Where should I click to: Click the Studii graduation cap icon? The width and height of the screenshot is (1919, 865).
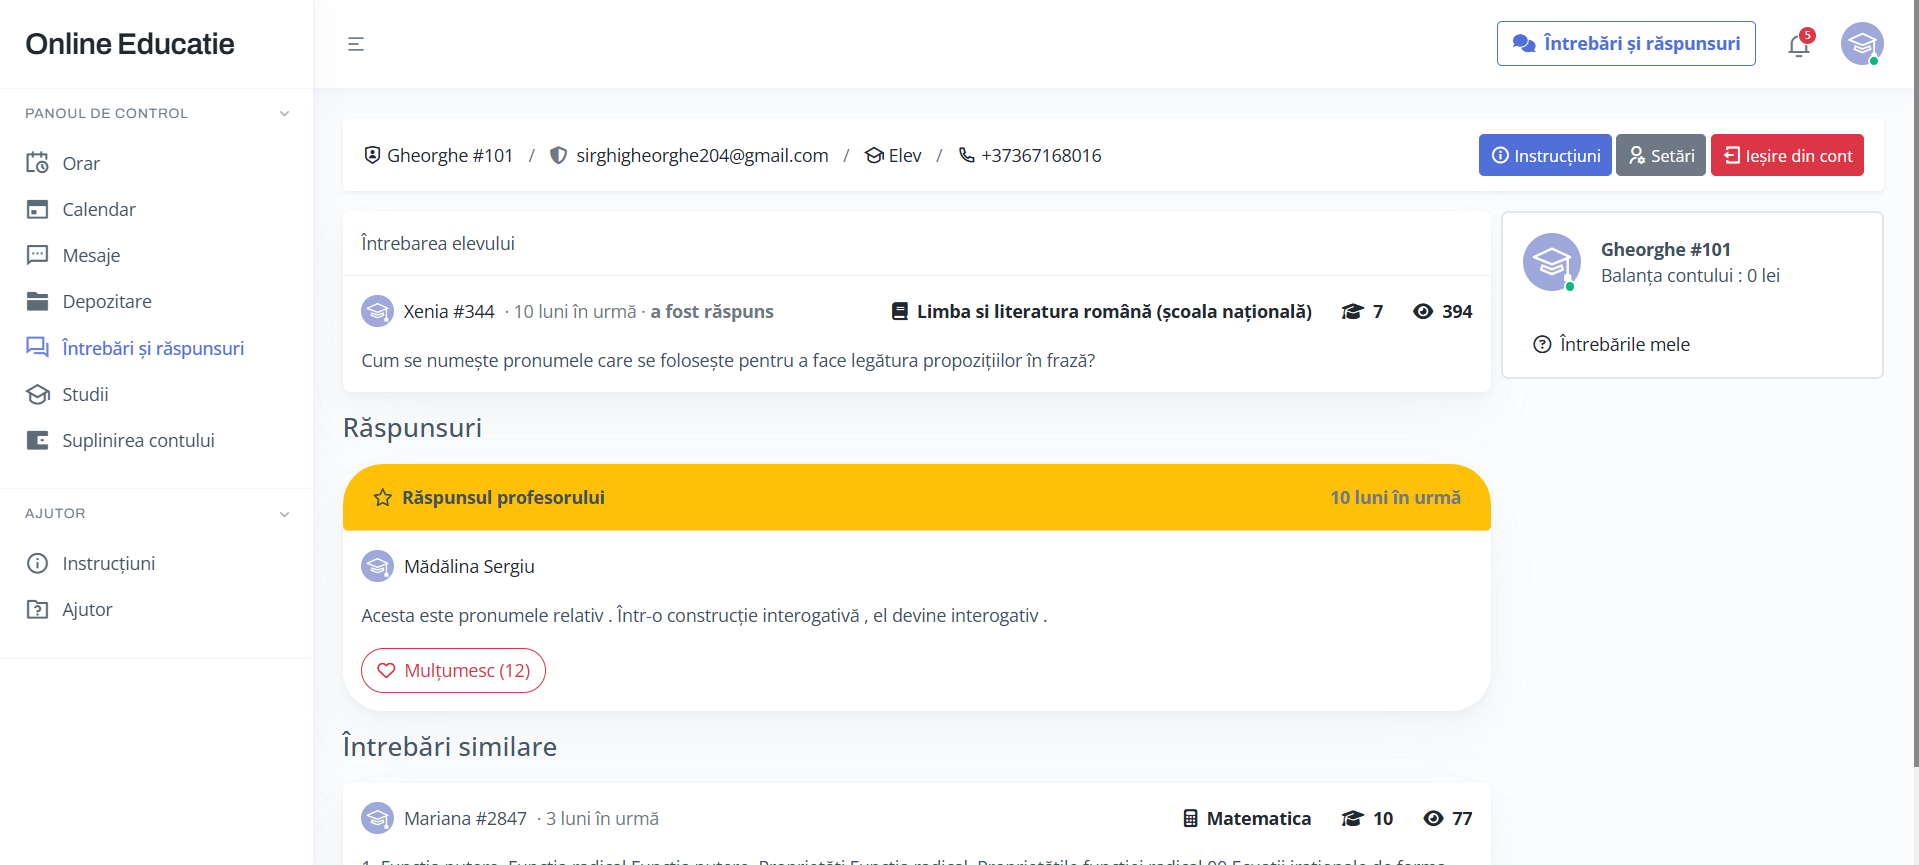point(37,394)
